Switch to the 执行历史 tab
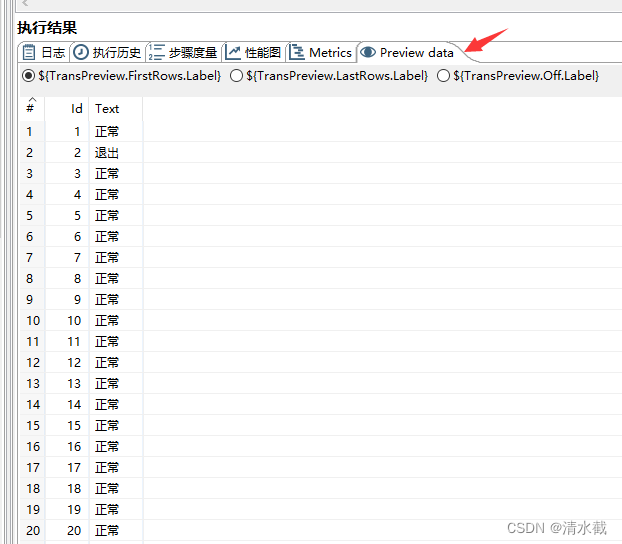This screenshot has height=544, width=622. 108,52
